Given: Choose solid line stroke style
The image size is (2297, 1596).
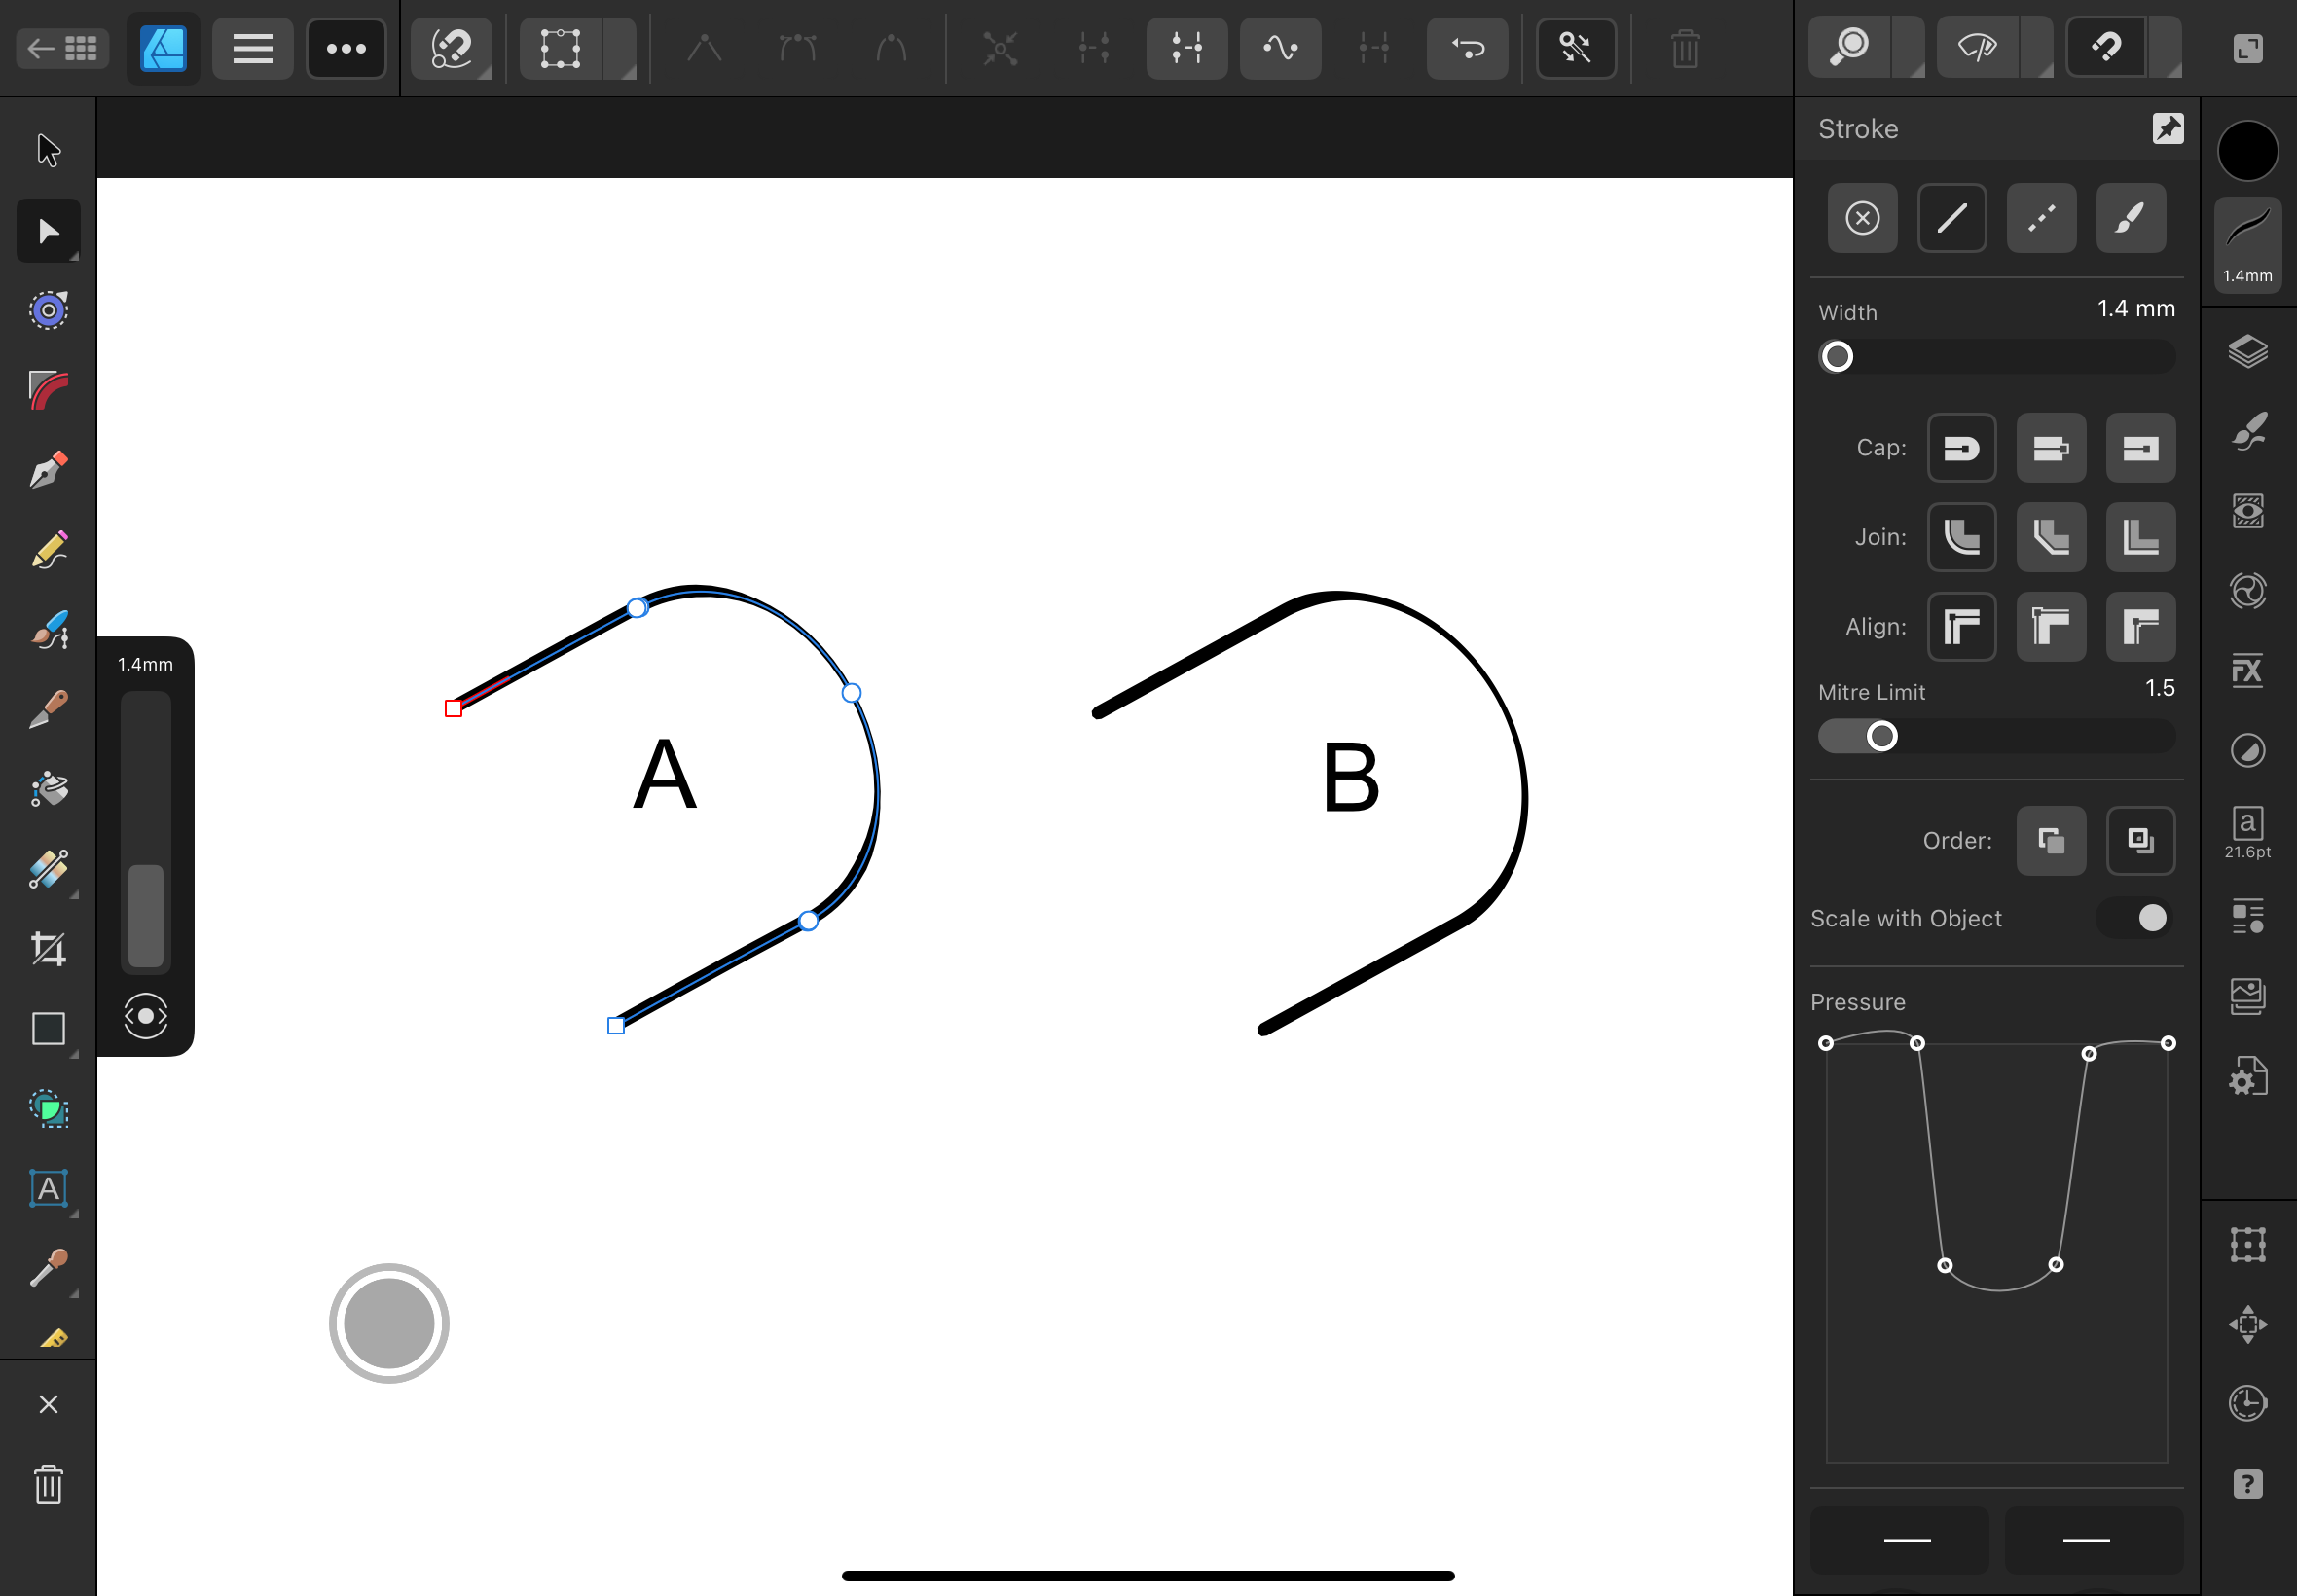Looking at the screenshot, I should (1951, 218).
